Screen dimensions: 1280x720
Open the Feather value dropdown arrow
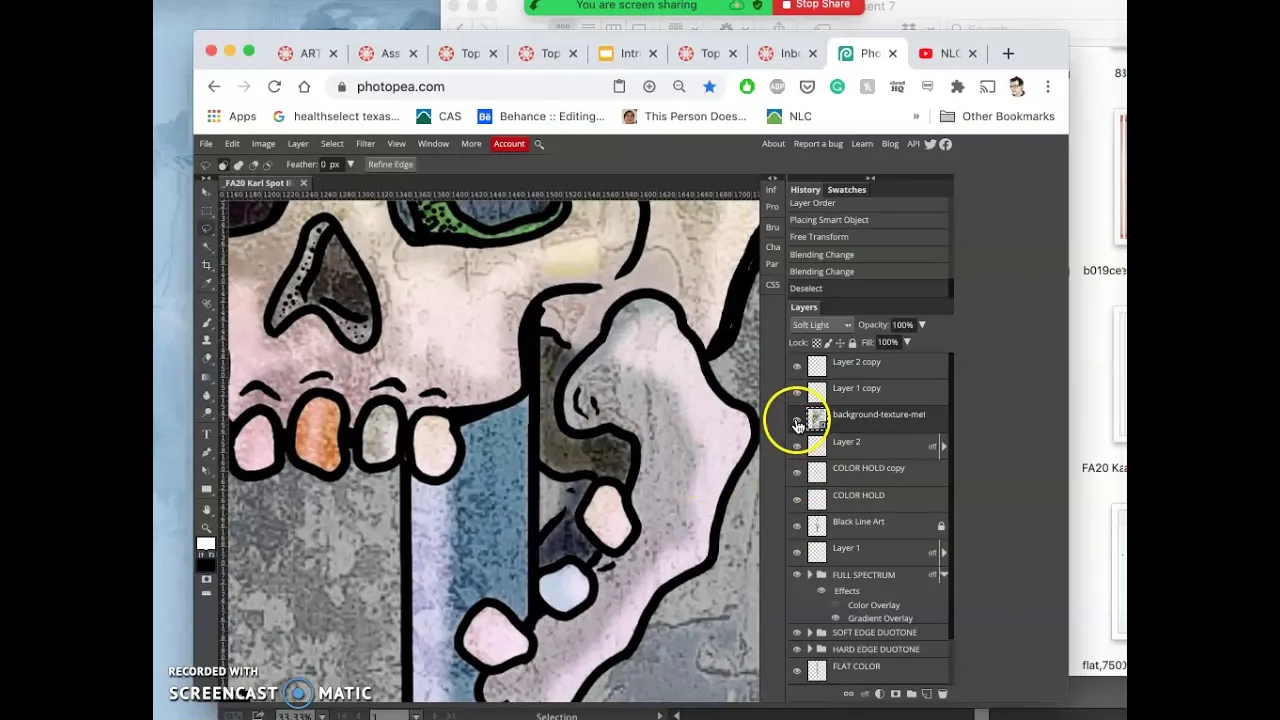click(x=350, y=164)
